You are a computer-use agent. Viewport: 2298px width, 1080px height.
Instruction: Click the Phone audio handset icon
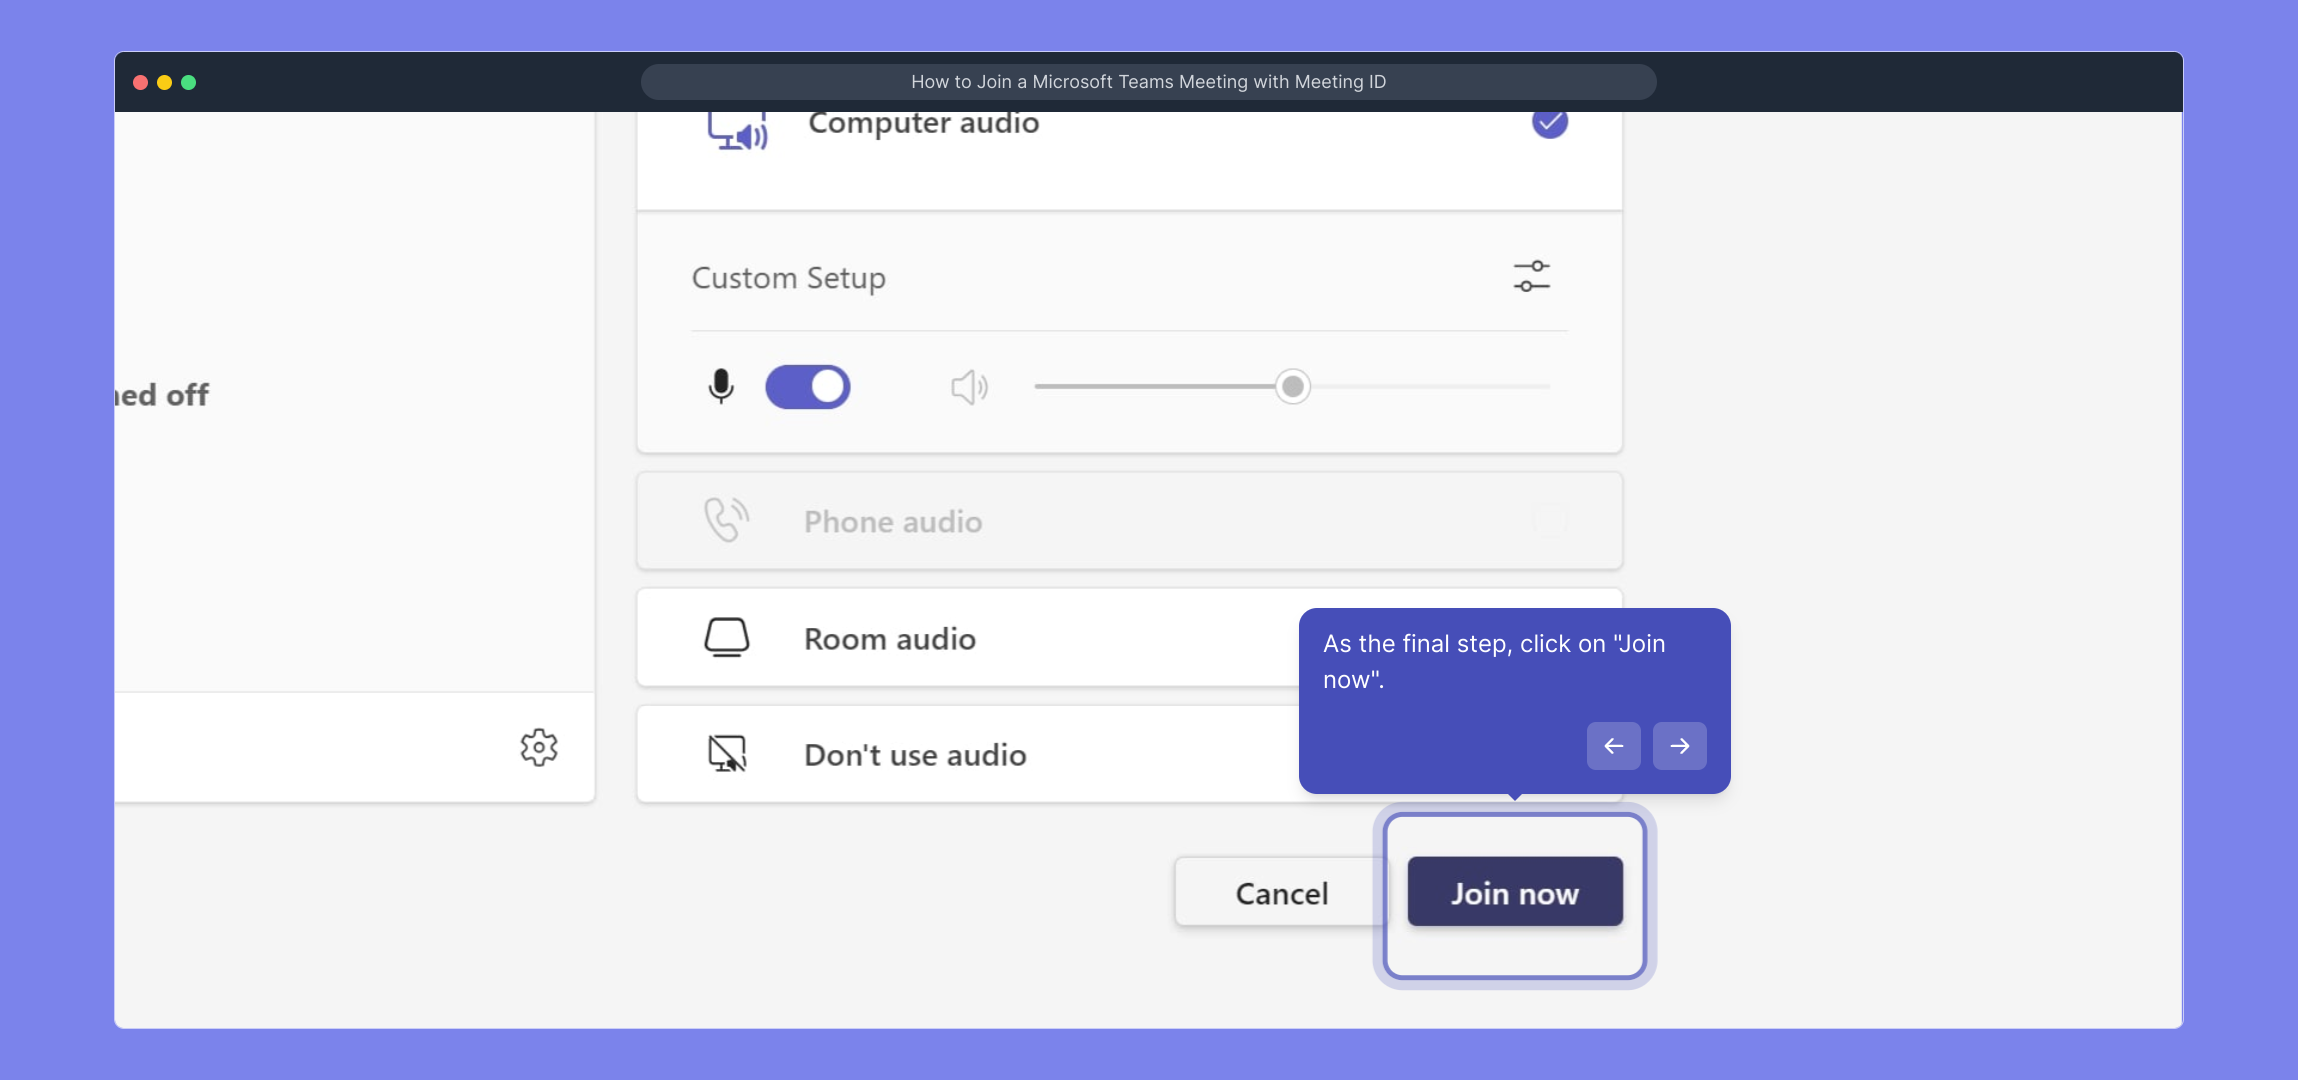(x=726, y=520)
